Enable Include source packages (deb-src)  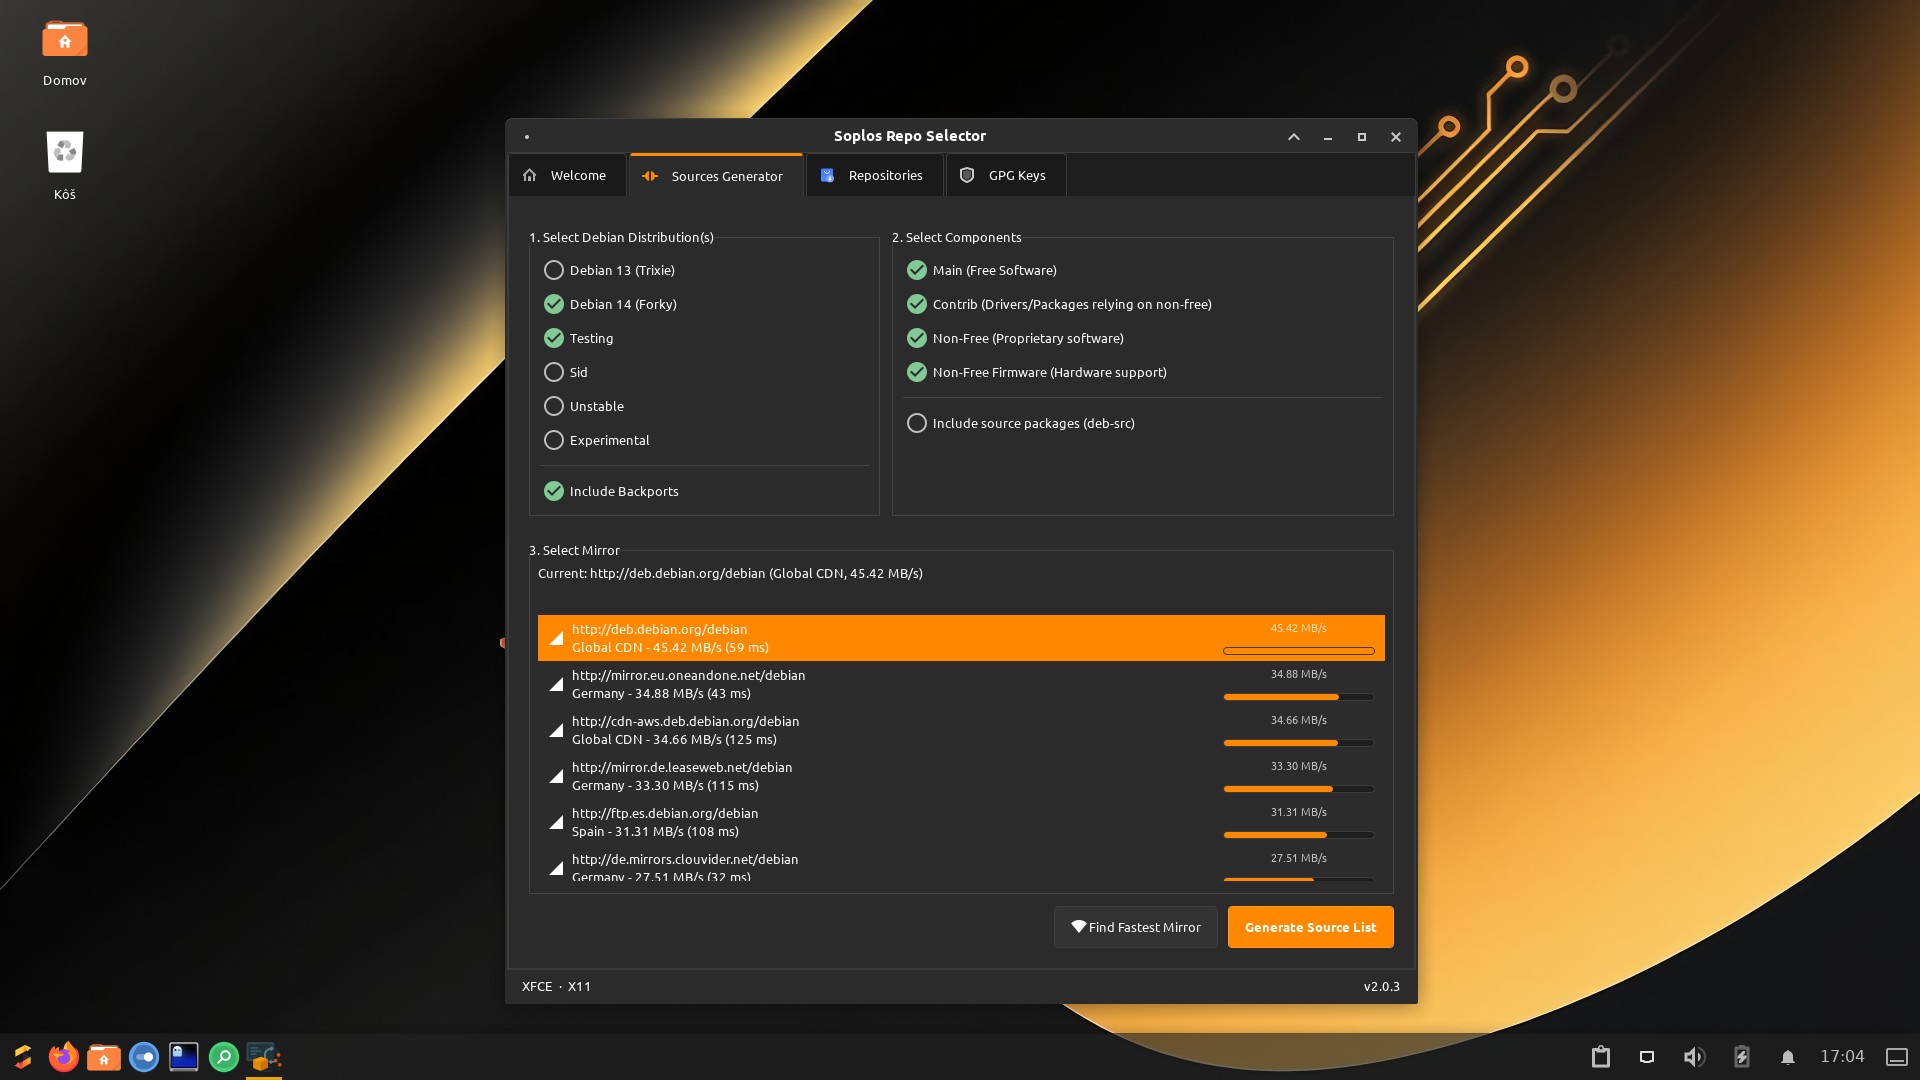tap(1021, 423)
